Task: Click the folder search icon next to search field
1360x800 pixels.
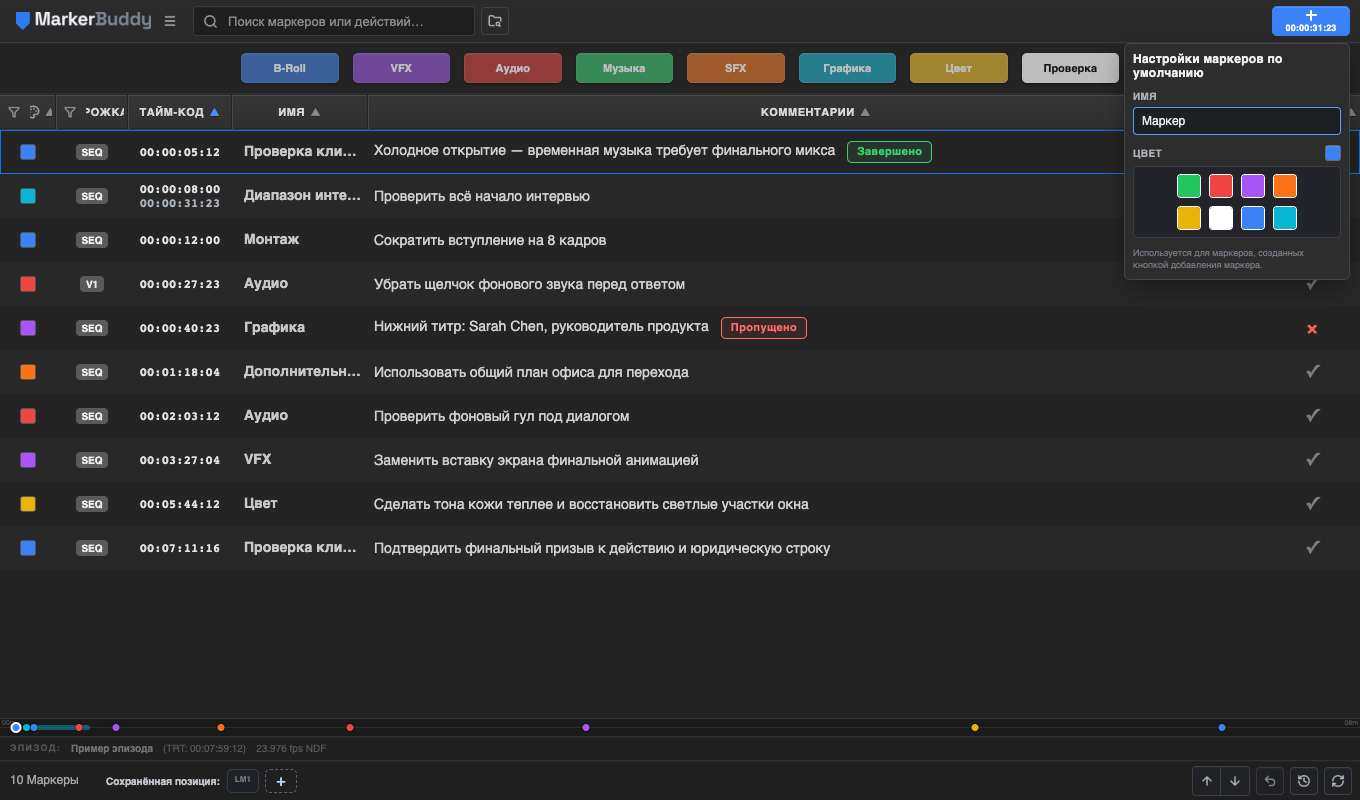Action: 494,21
